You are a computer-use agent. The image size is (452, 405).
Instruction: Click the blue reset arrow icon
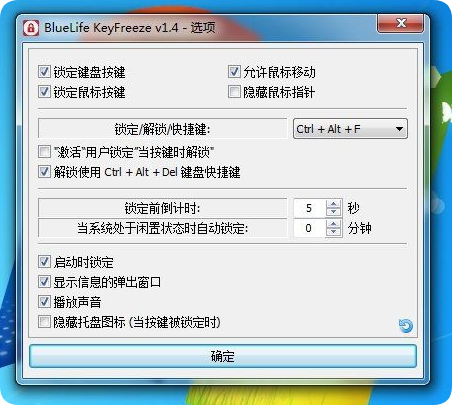click(406, 326)
